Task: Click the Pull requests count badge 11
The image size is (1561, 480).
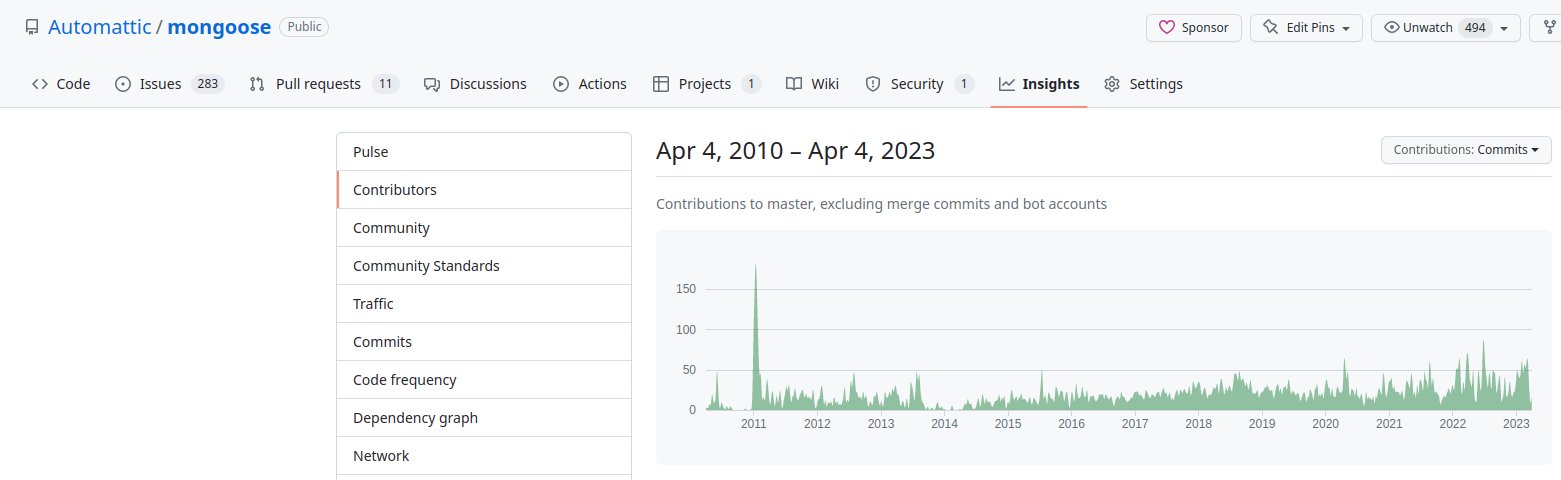Action: point(386,84)
